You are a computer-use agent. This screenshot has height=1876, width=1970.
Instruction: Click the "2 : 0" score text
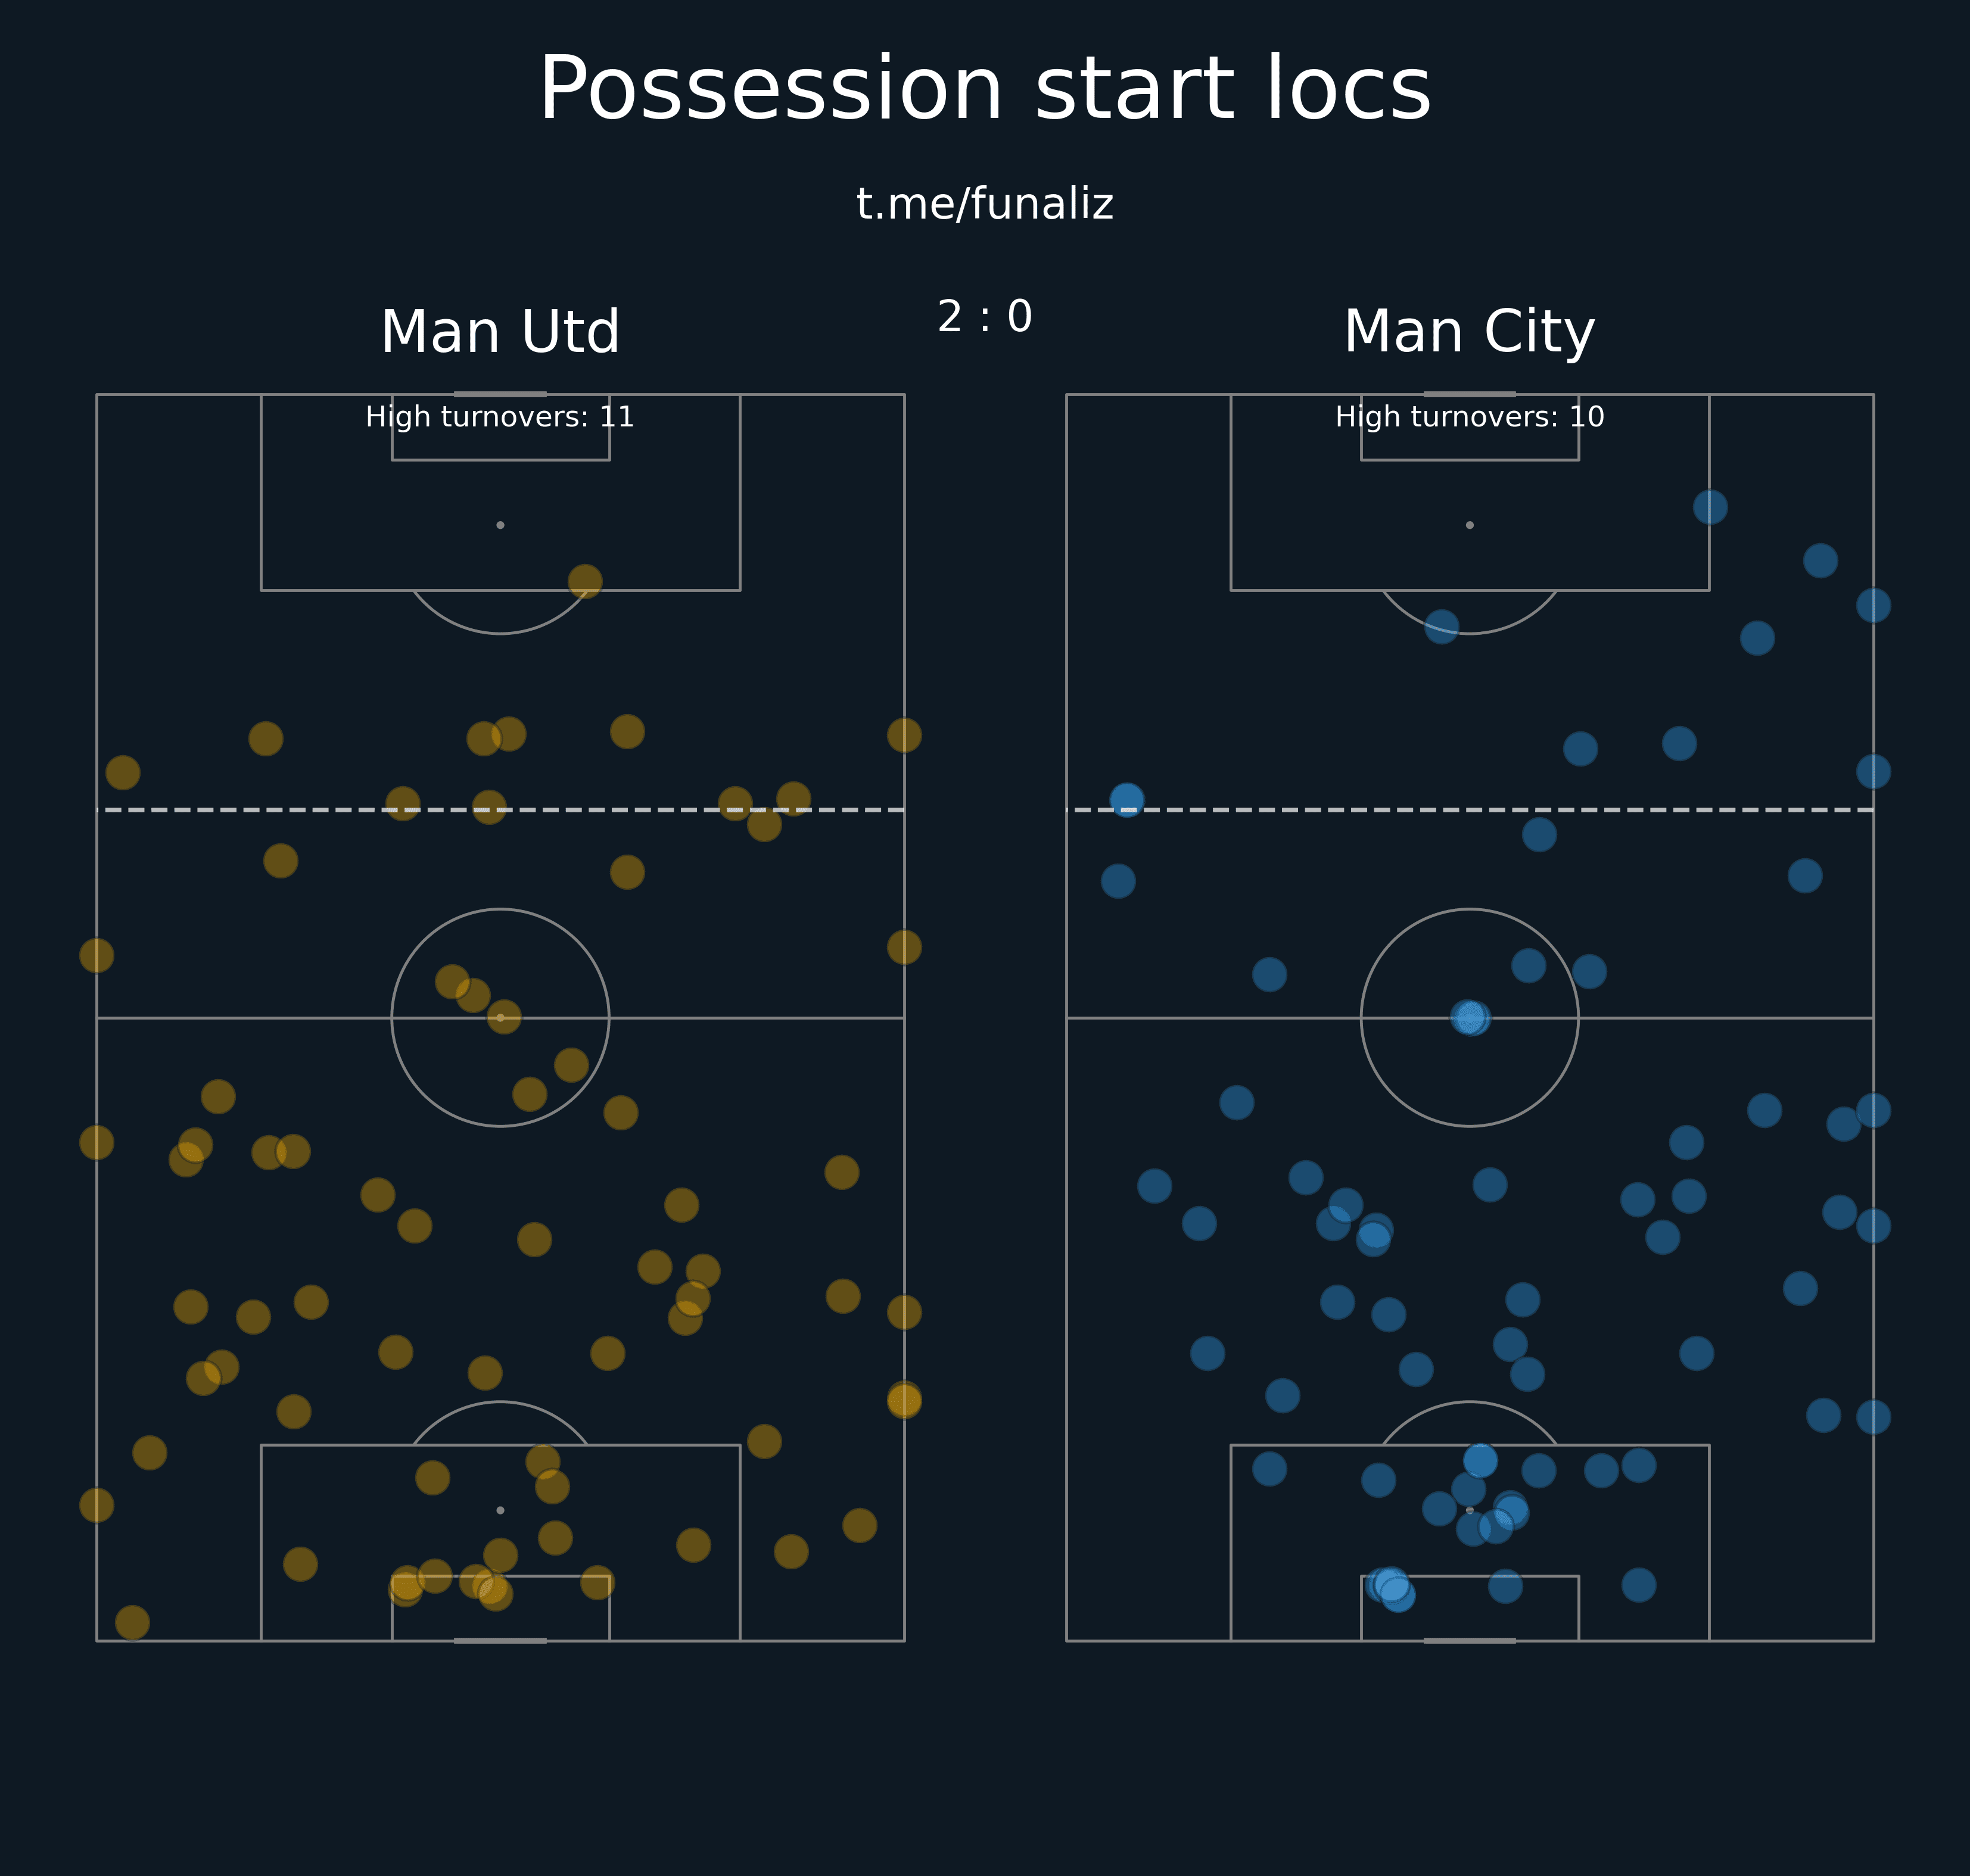(984, 317)
